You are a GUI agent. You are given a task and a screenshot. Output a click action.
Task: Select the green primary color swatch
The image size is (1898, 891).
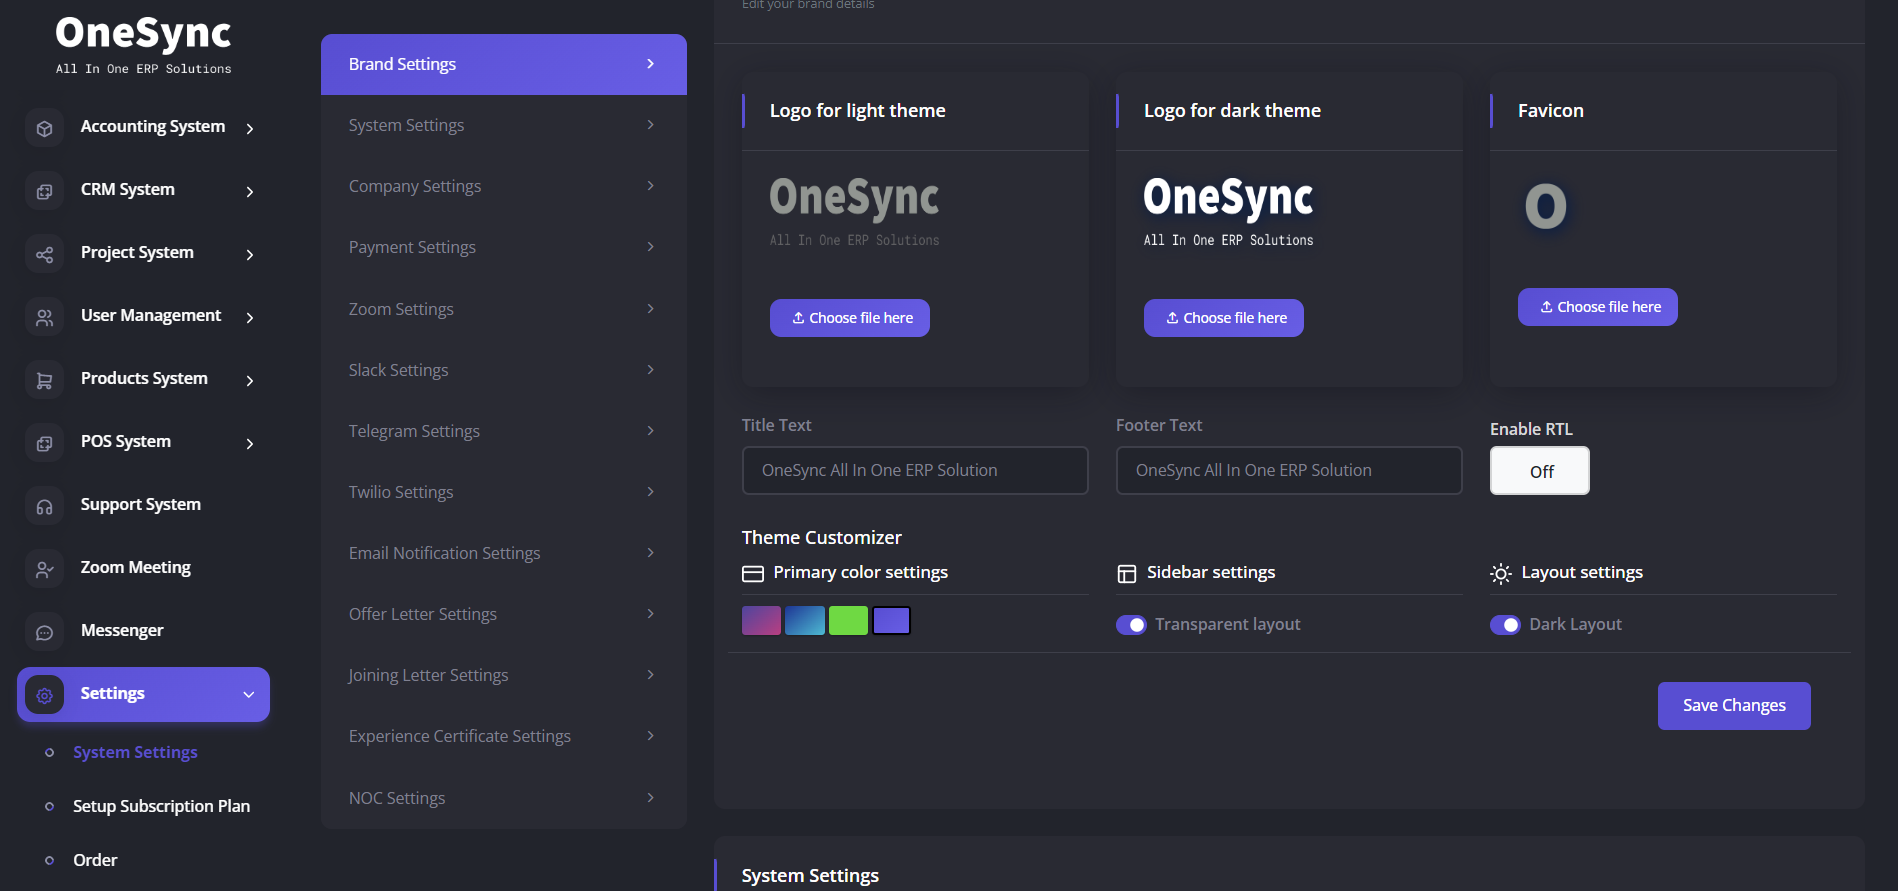point(848,621)
